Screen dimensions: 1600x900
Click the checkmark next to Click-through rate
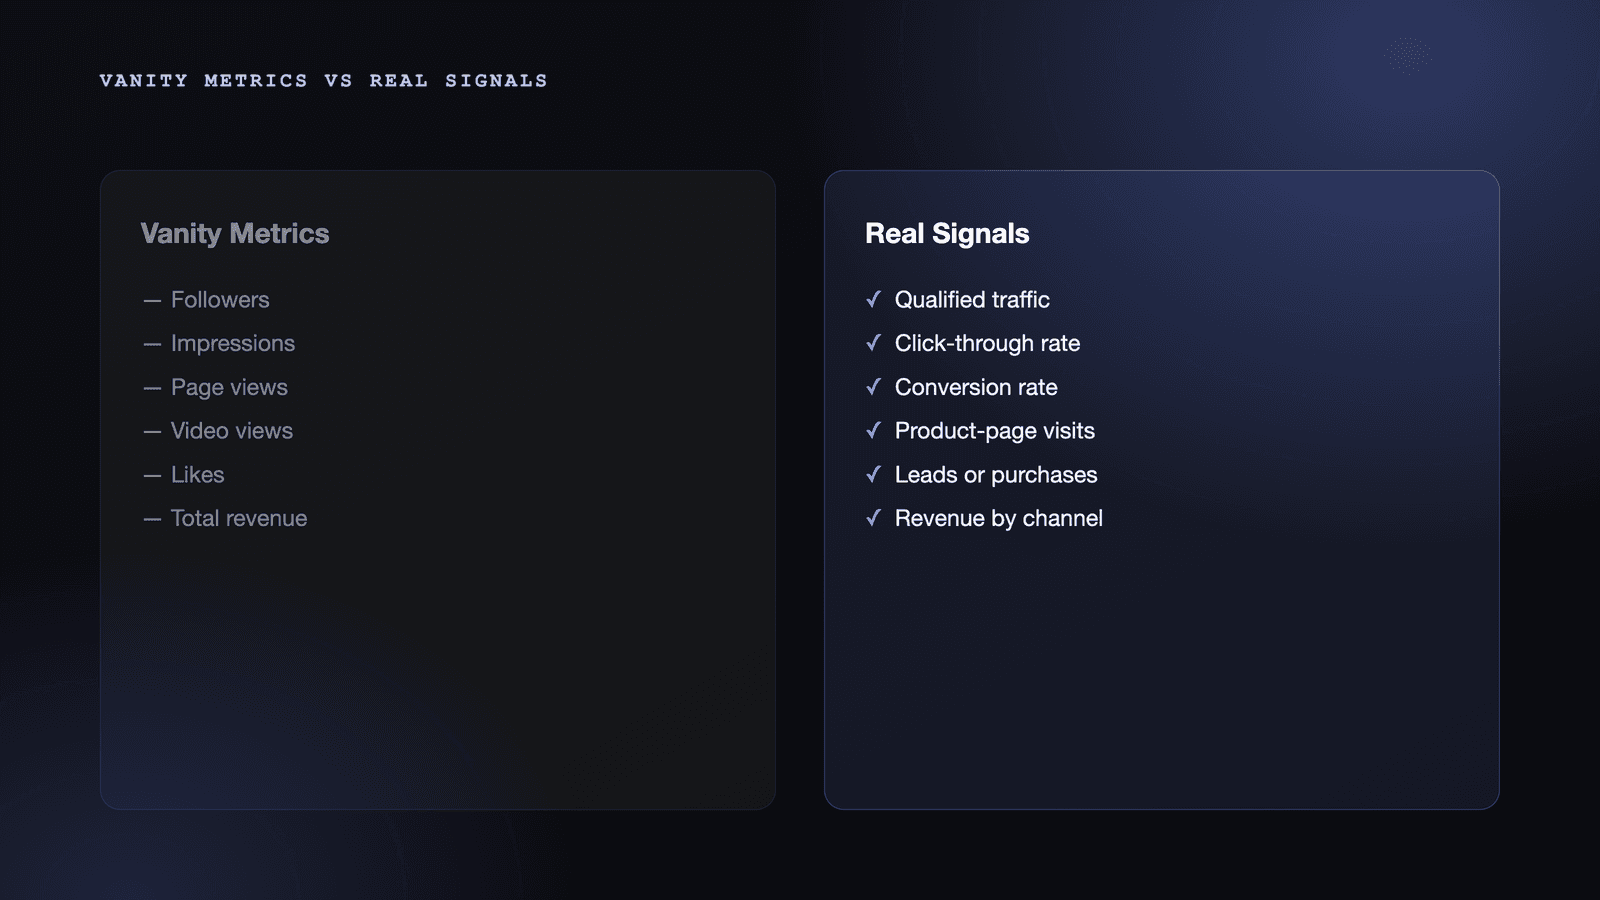(873, 343)
